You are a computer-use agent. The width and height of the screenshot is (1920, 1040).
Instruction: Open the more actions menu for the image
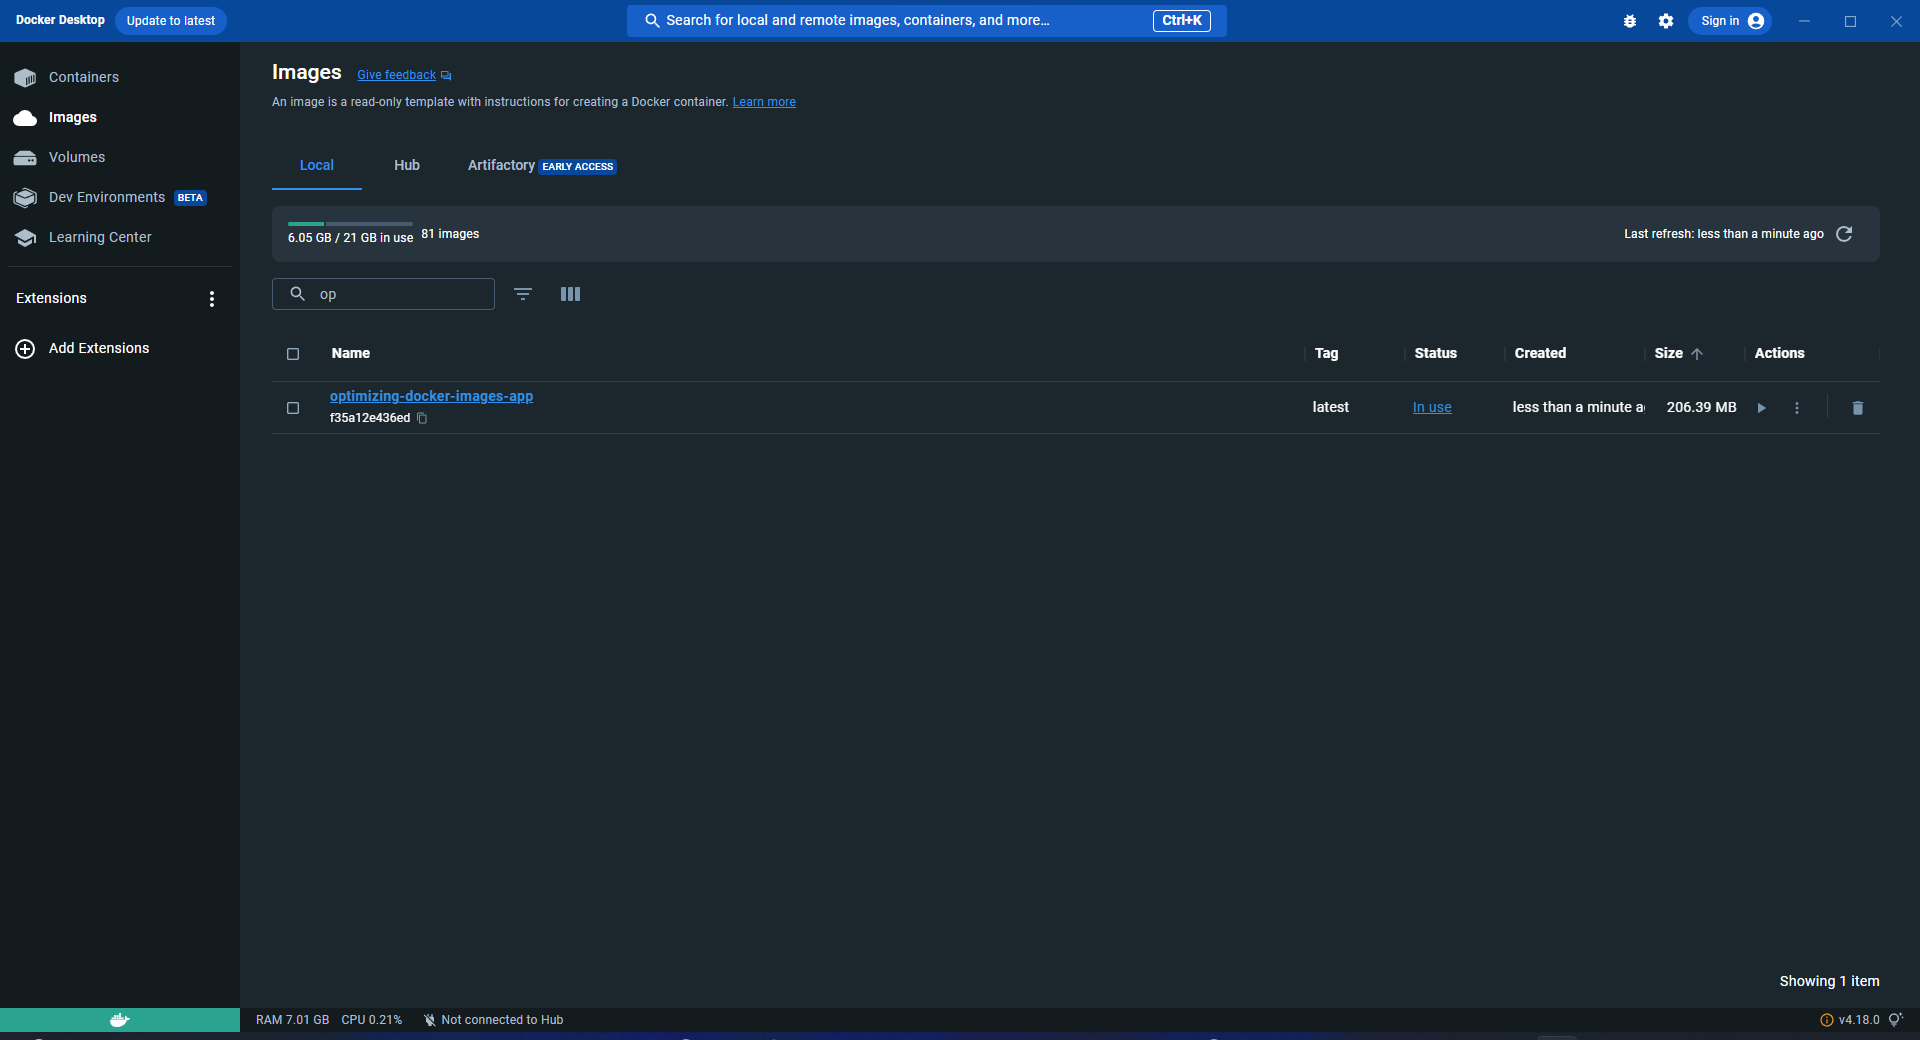click(x=1796, y=408)
